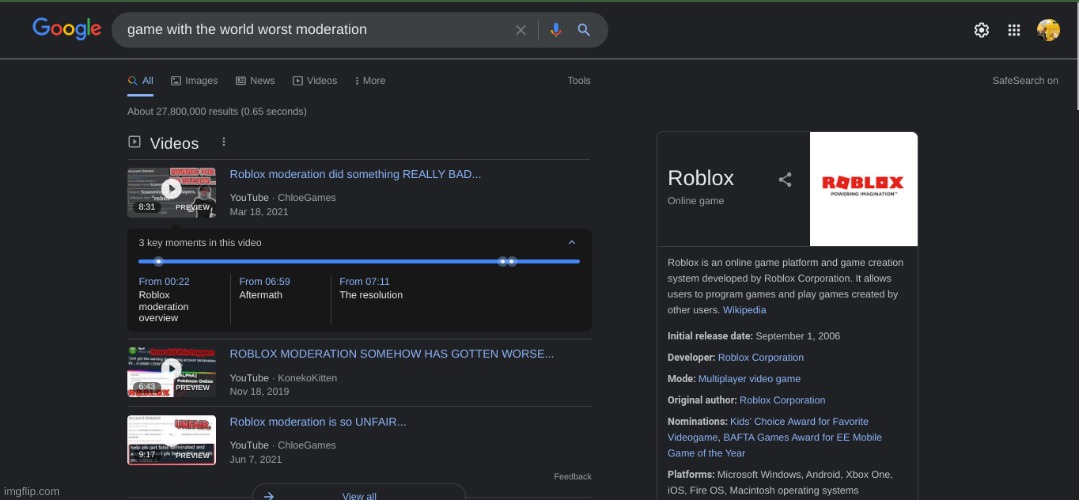Jump to From 06:59 Aftermath moment

tap(264, 281)
